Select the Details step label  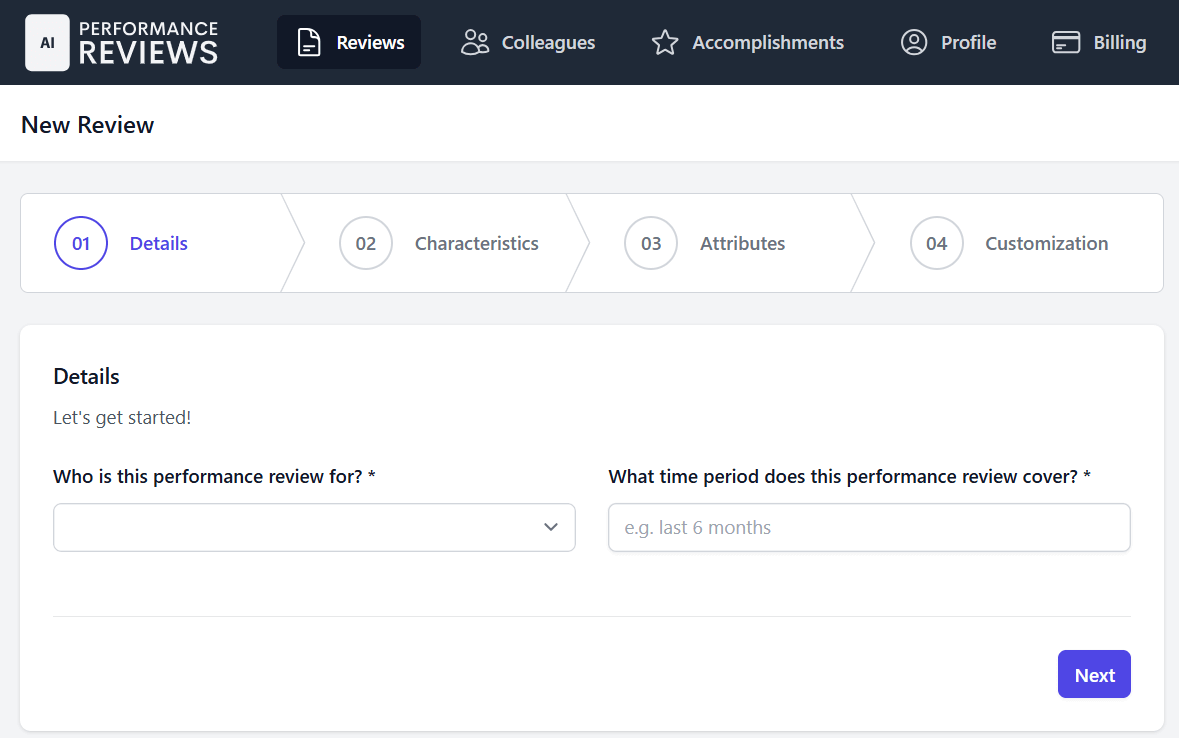tap(159, 244)
